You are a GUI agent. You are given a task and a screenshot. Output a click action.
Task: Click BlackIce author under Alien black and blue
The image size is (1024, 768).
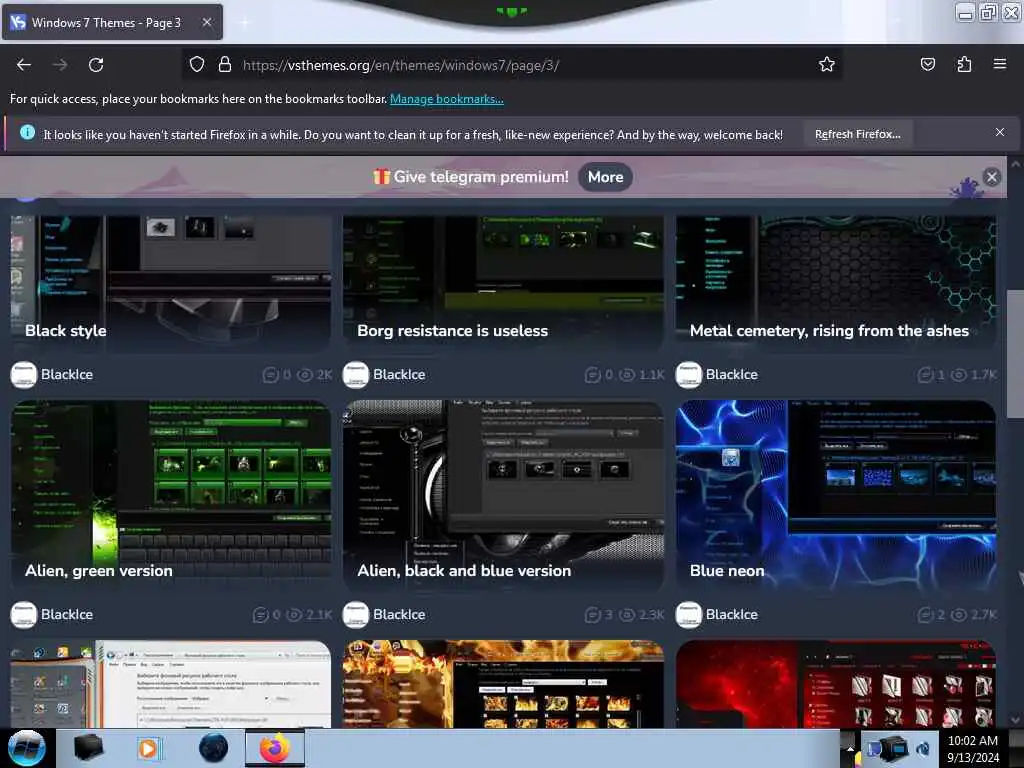click(x=399, y=615)
